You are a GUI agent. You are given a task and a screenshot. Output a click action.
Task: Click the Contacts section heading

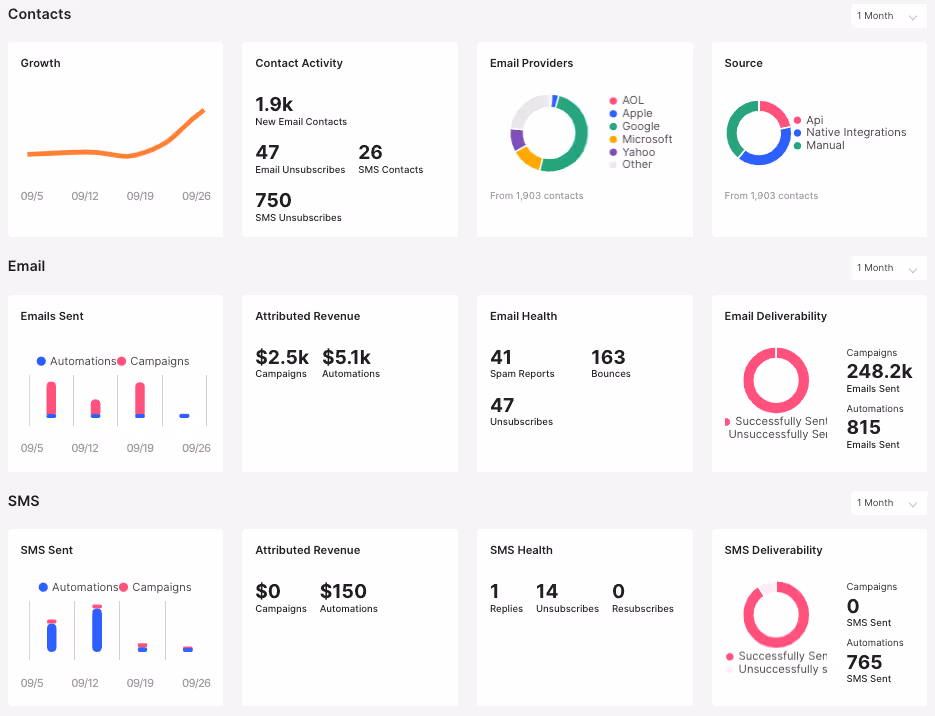tap(39, 14)
